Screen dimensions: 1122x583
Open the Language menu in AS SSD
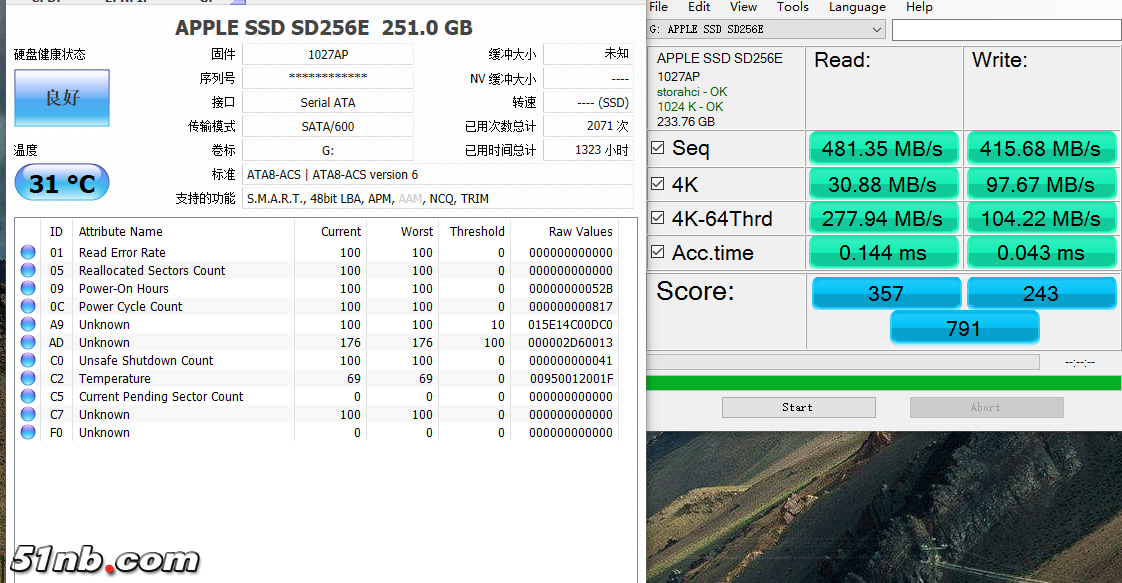857,7
